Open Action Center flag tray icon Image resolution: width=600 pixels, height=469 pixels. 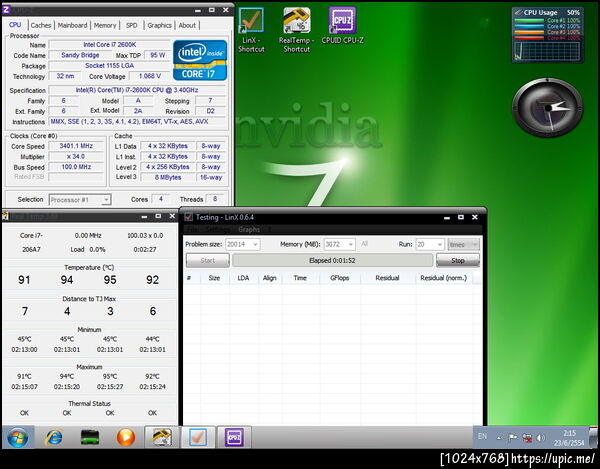point(512,438)
